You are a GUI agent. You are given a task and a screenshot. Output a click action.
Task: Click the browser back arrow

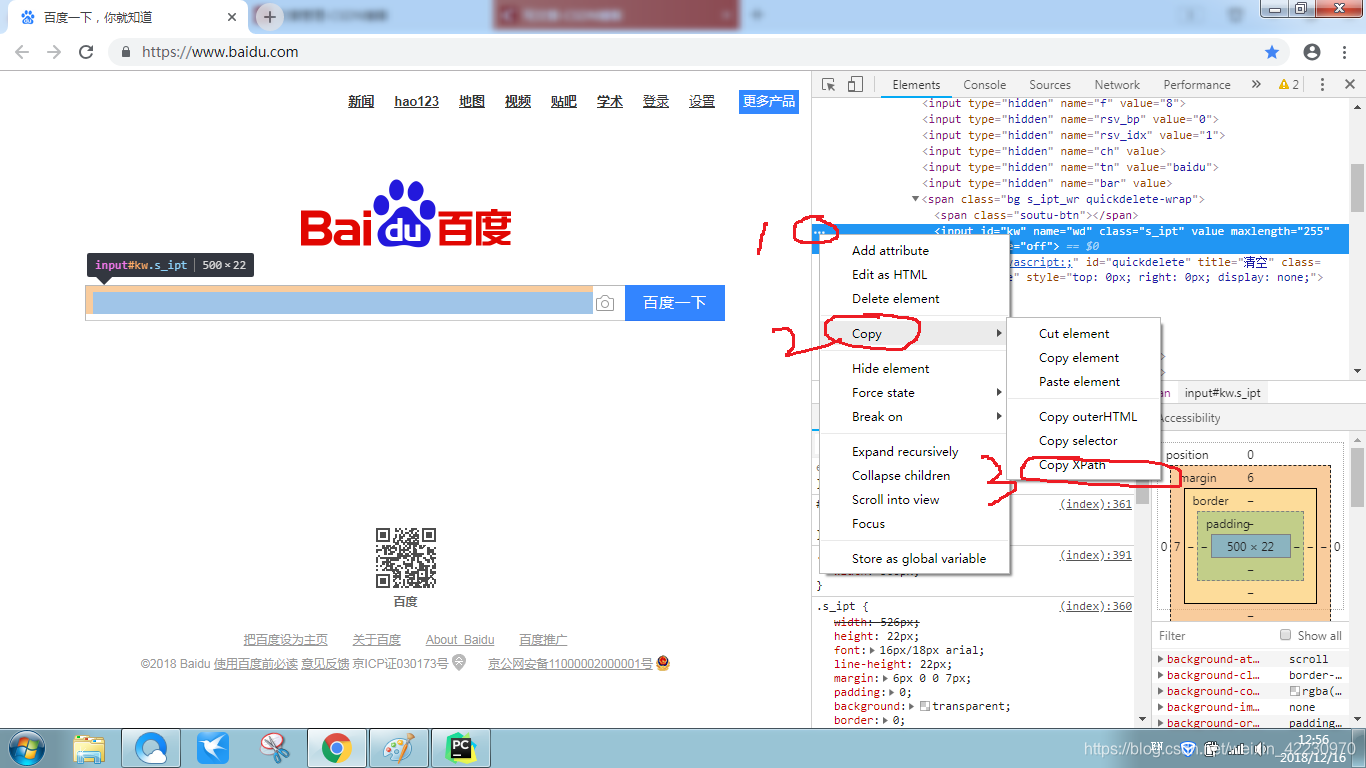pyautogui.click(x=22, y=52)
